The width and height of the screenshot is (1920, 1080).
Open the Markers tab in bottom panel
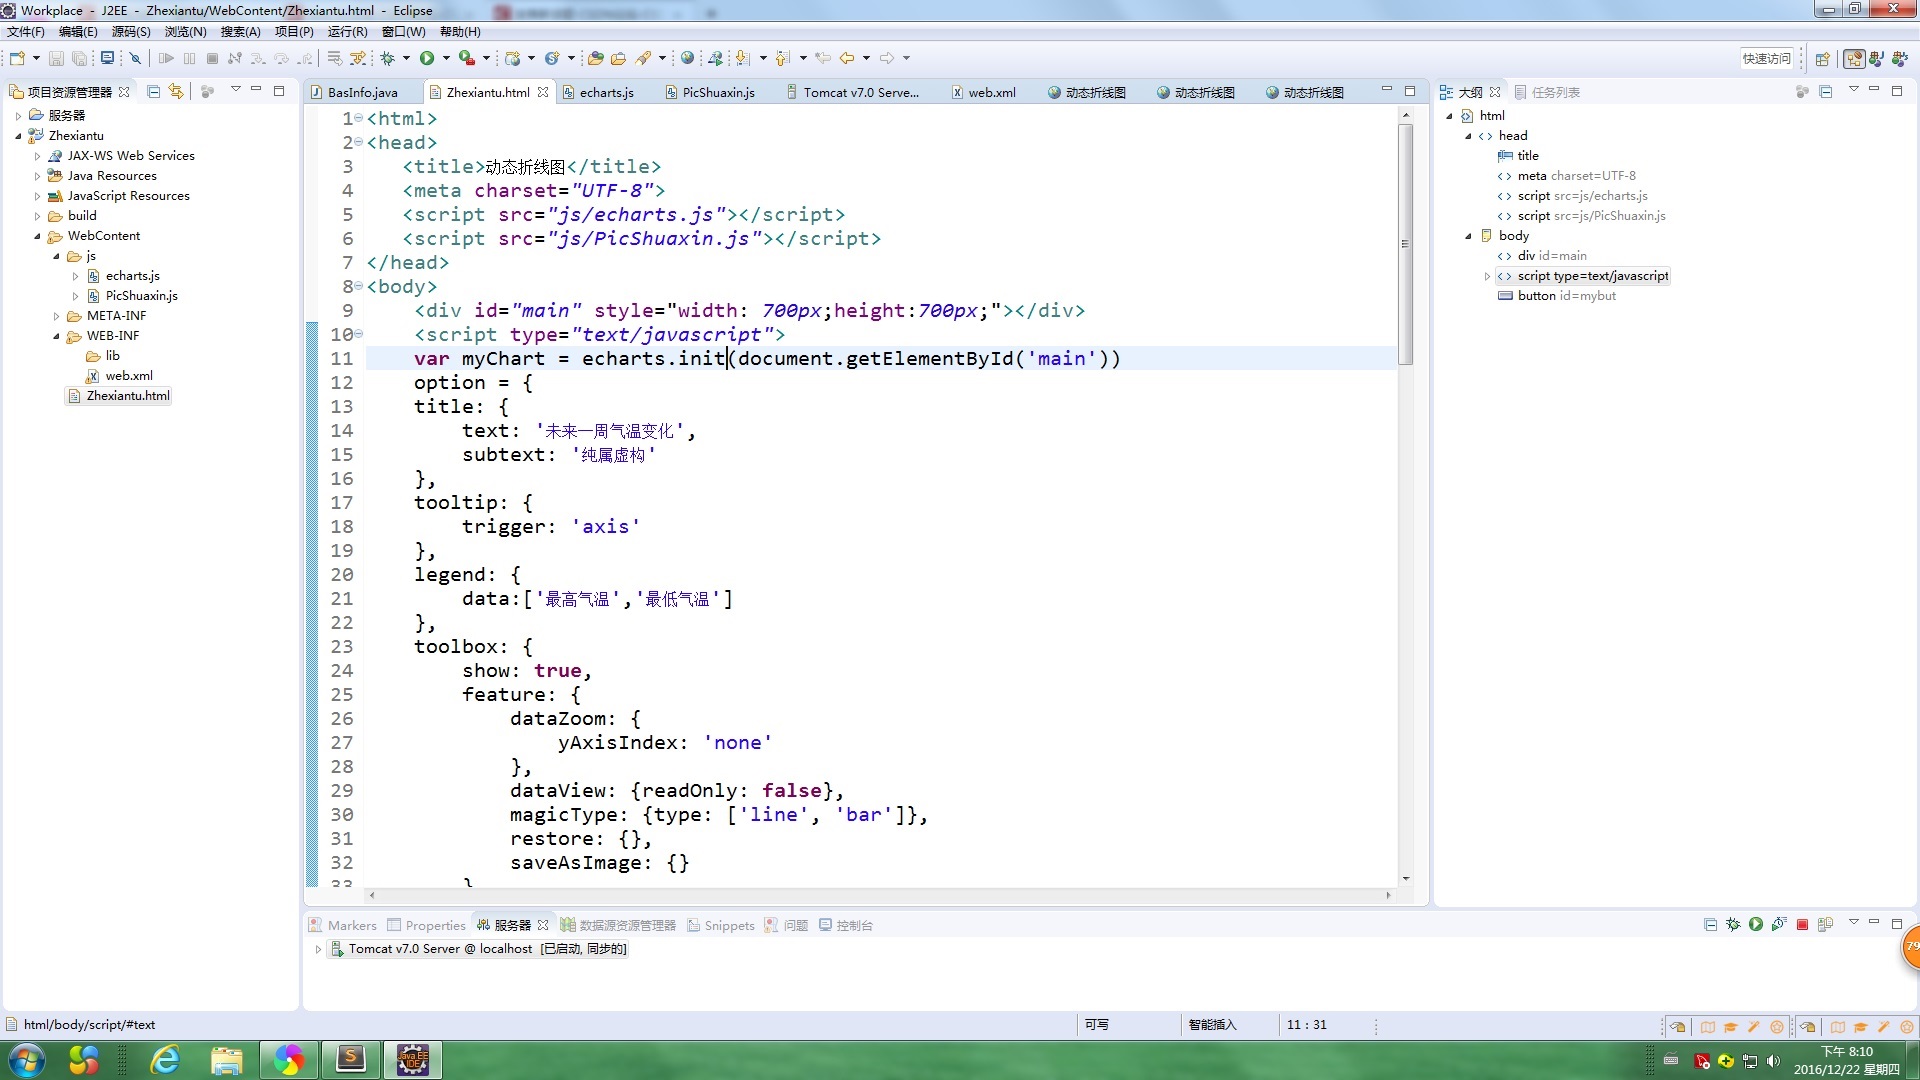342,925
